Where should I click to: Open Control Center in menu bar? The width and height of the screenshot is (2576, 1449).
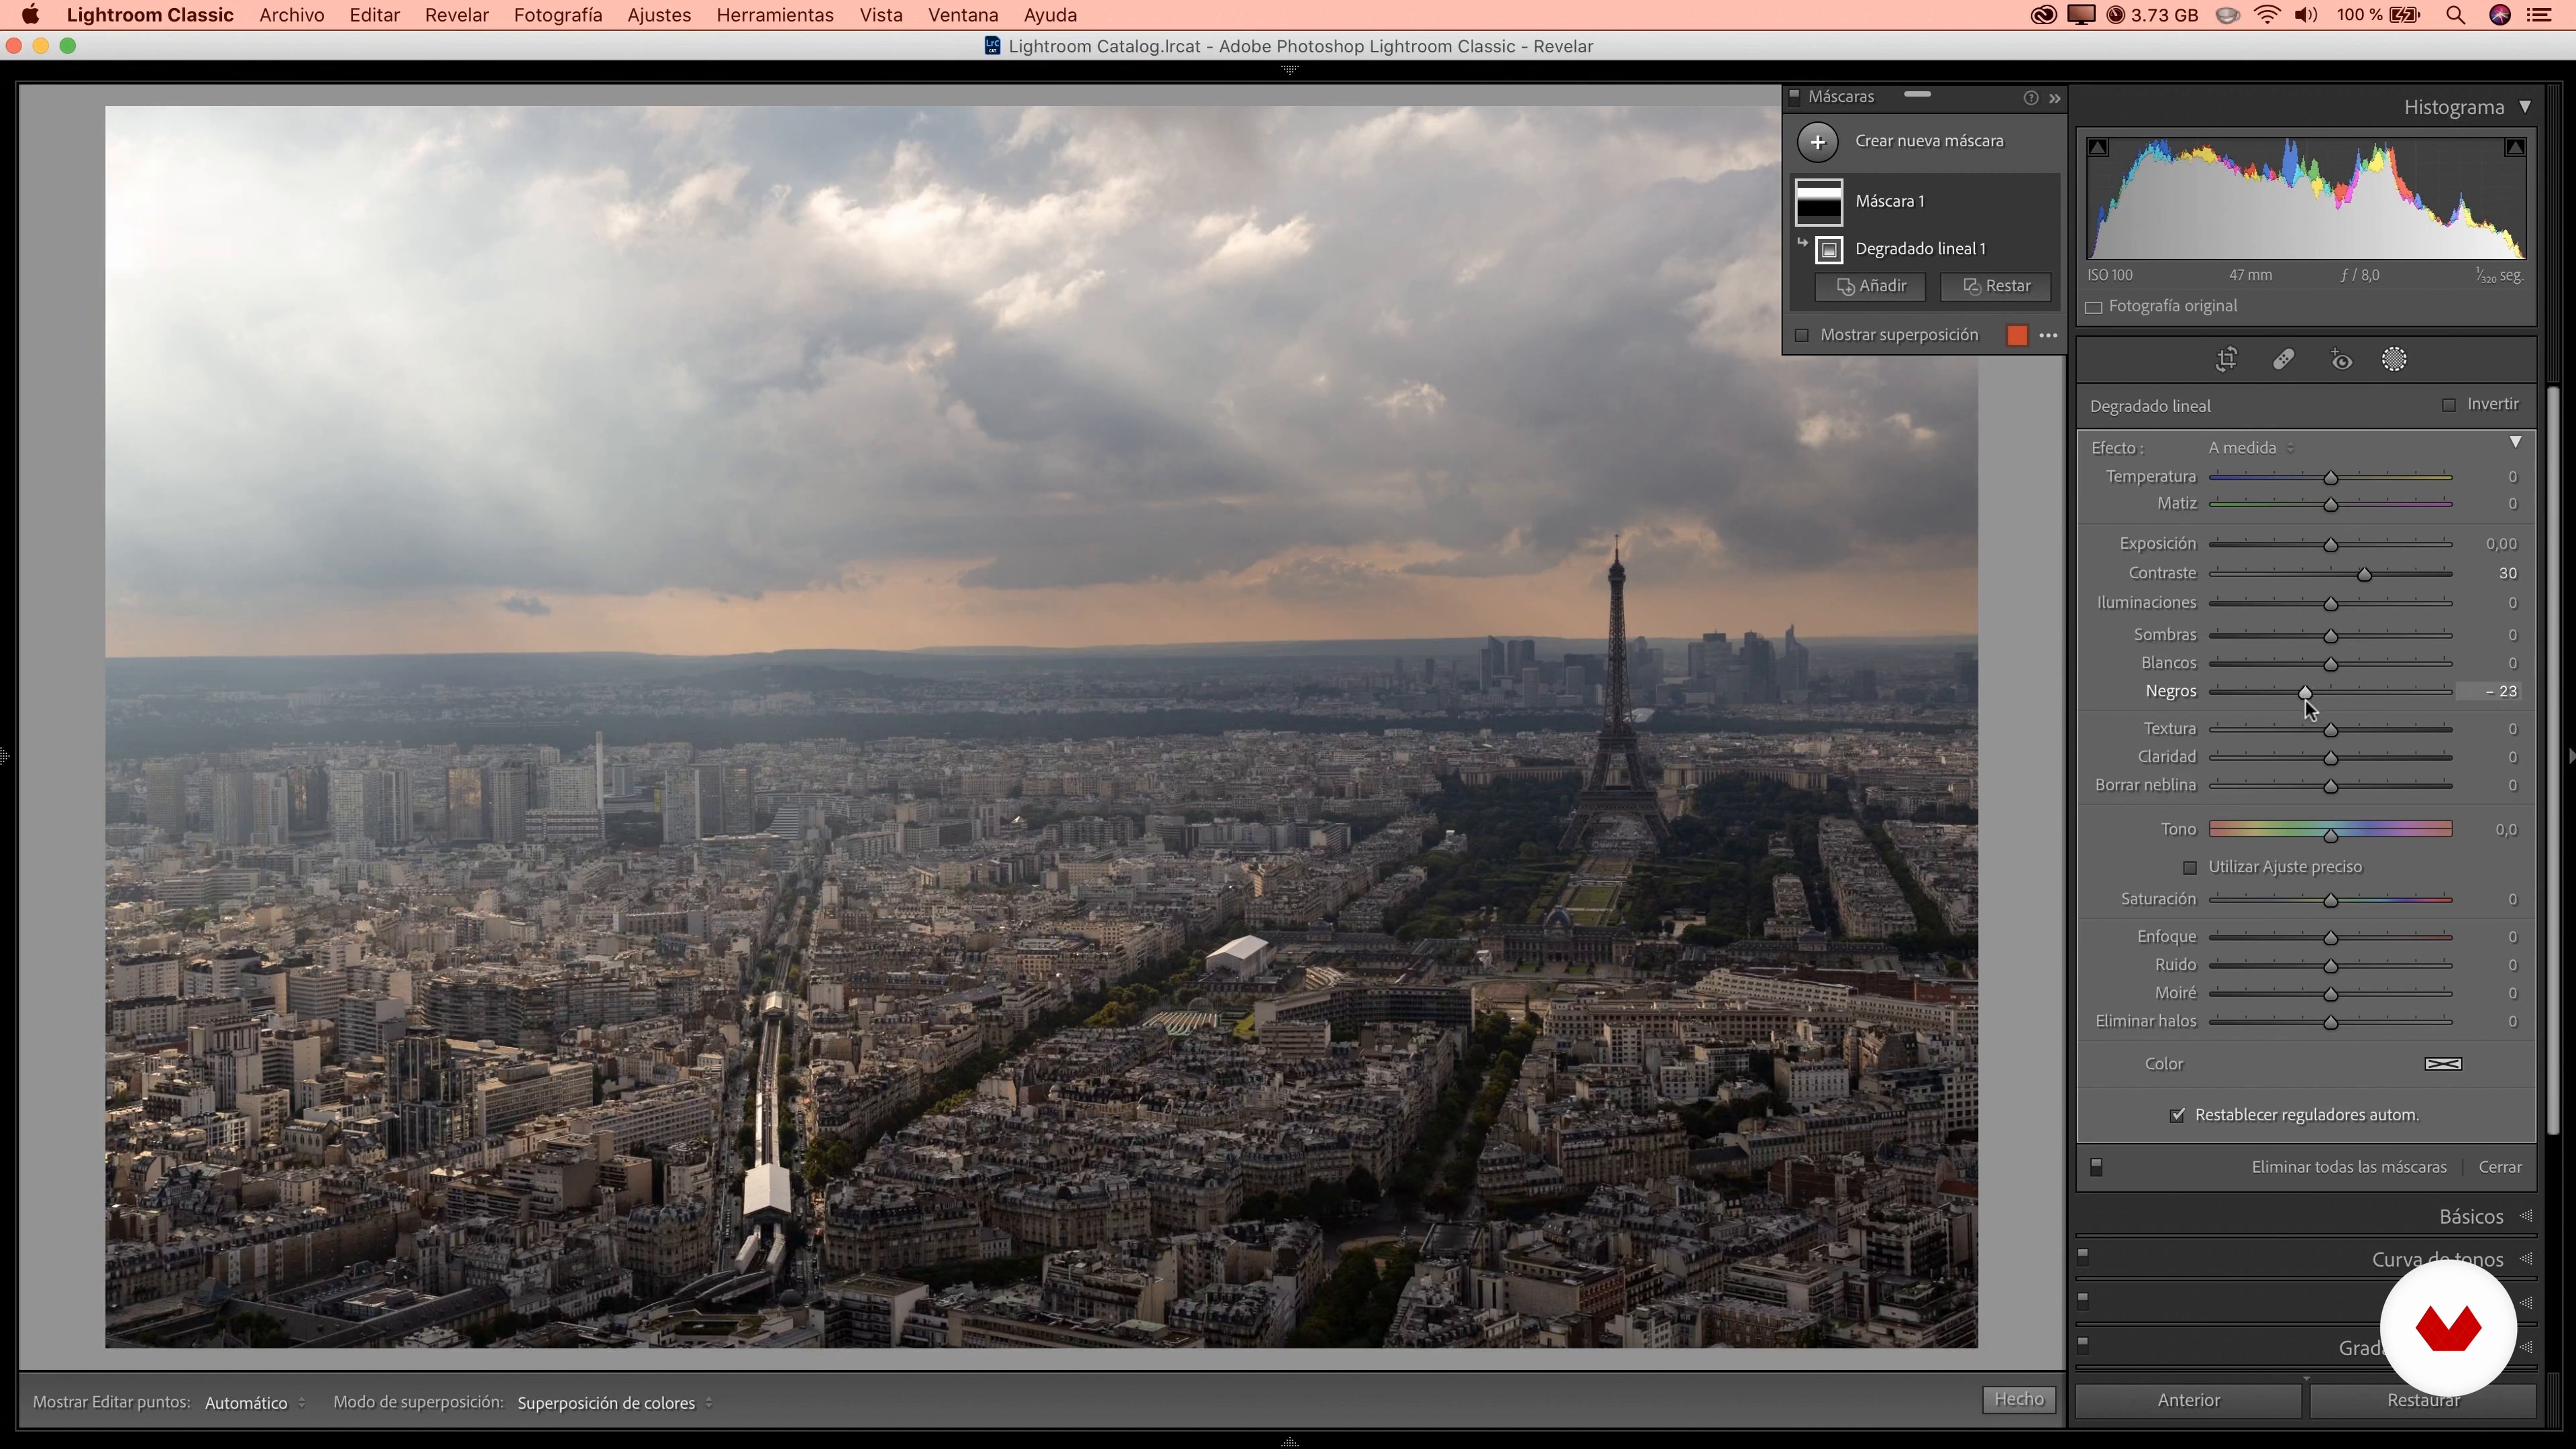point(2538,15)
